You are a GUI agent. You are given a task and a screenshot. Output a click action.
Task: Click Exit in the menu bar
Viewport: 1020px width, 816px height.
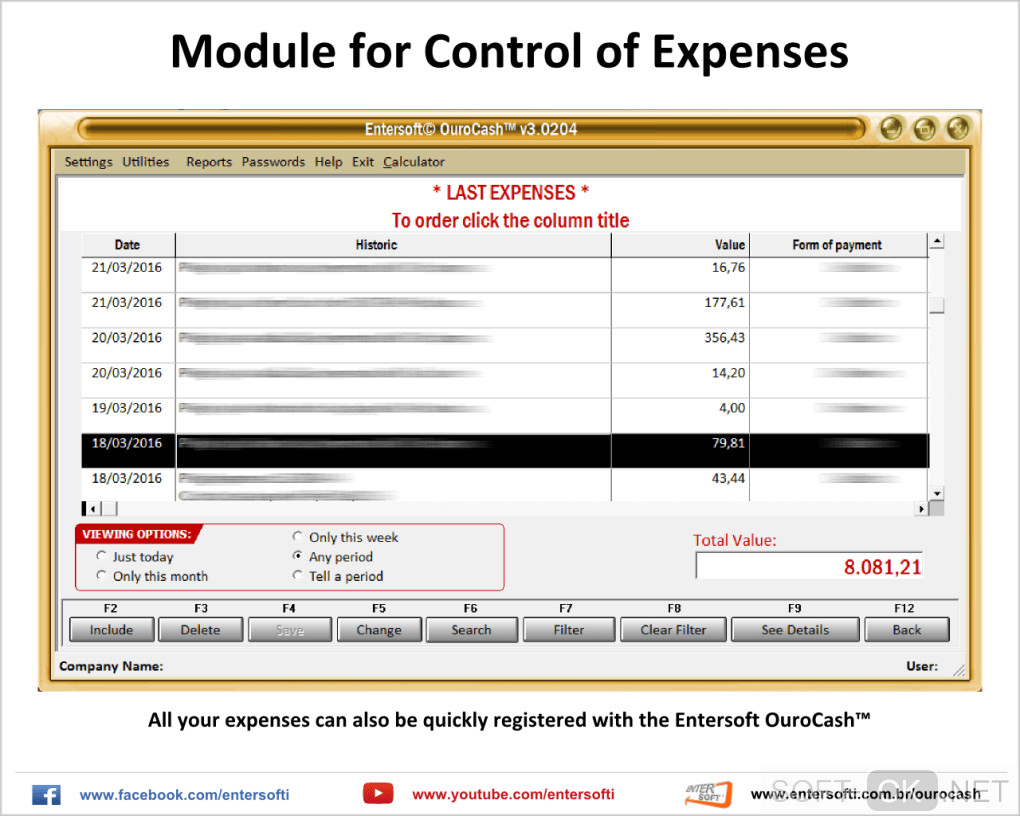[363, 161]
